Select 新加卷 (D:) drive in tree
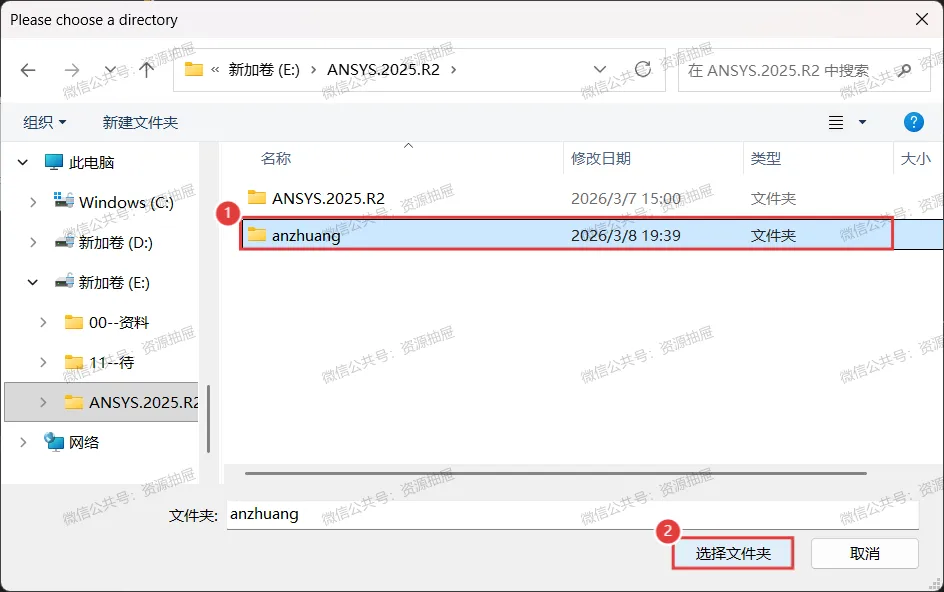Viewport: 944px width, 592px height. coord(116,242)
